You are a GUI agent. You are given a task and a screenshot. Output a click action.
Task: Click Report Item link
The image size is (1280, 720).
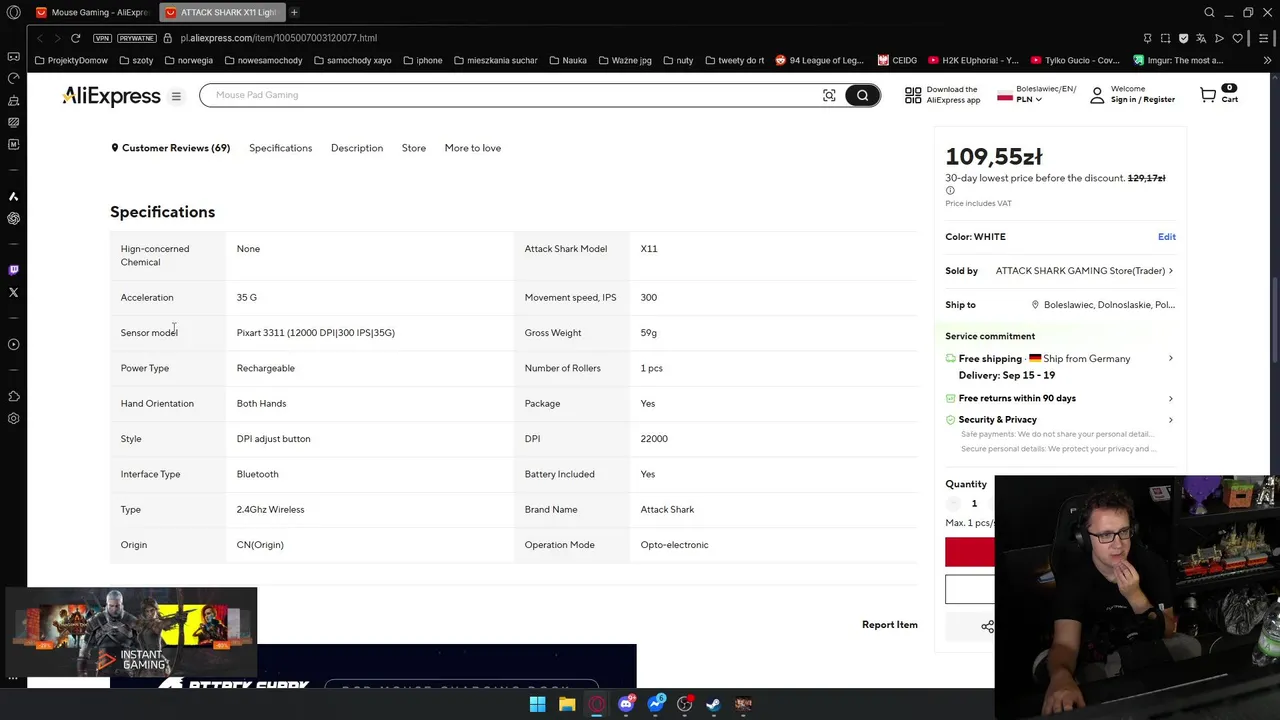click(889, 625)
